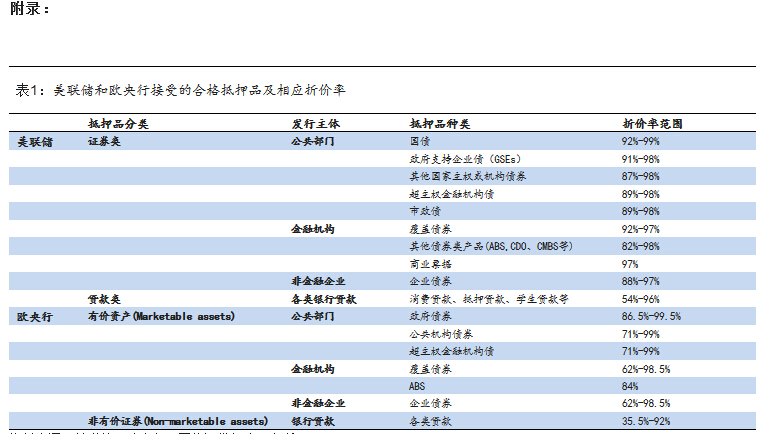The width and height of the screenshot is (761, 434).
Task: Select the table title beginning '表1：美联储和欧央行'
Action: click(180, 90)
